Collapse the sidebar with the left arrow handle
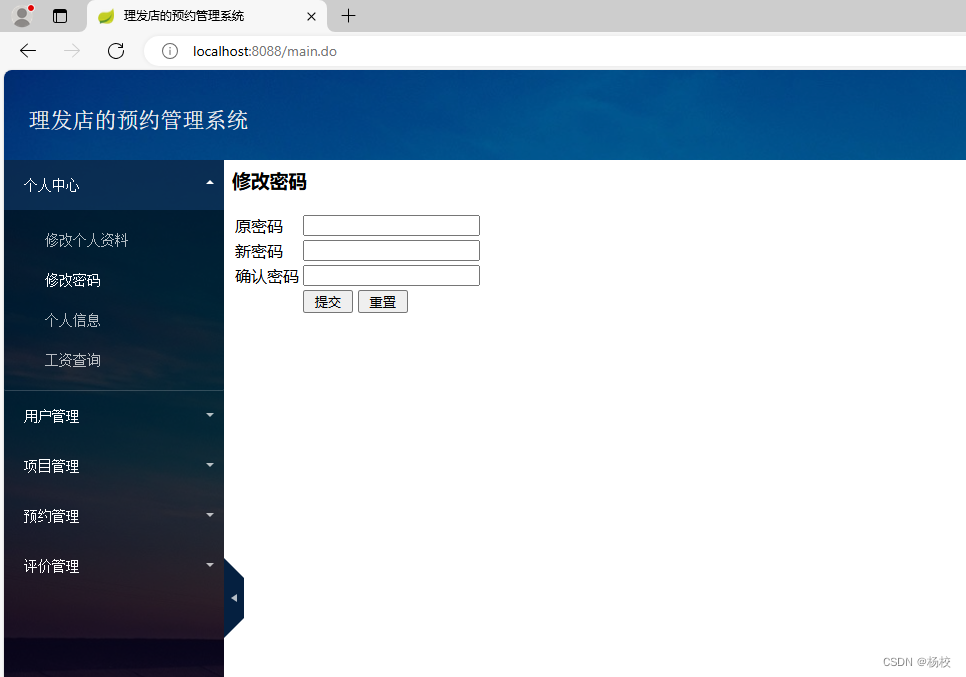This screenshot has width=966, height=677. tap(234, 598)
